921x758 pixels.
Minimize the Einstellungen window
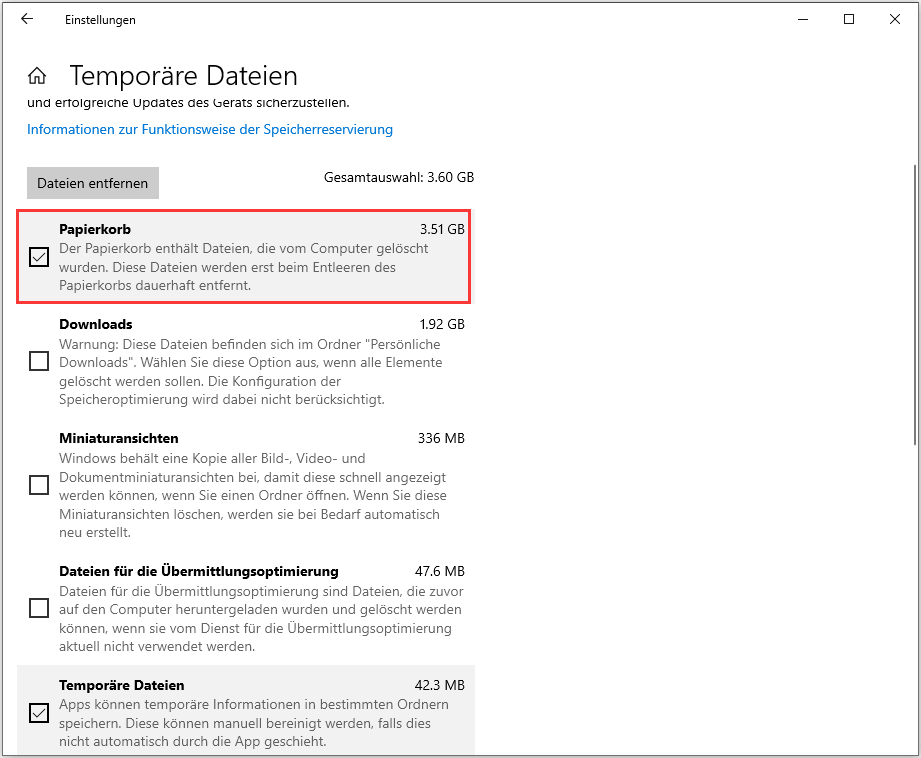(x=803, y=19)
